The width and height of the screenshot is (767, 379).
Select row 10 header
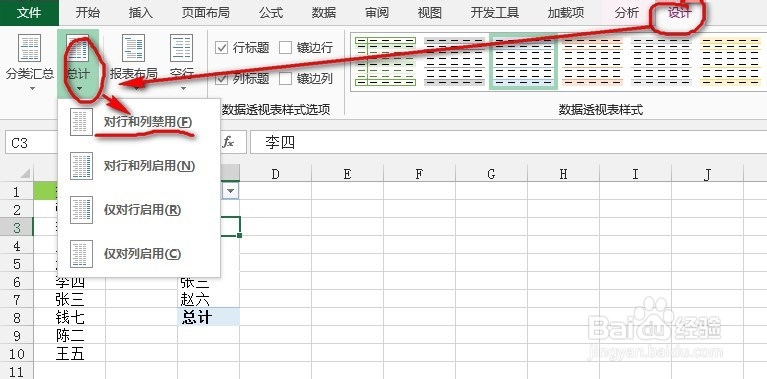coord(17,354)
